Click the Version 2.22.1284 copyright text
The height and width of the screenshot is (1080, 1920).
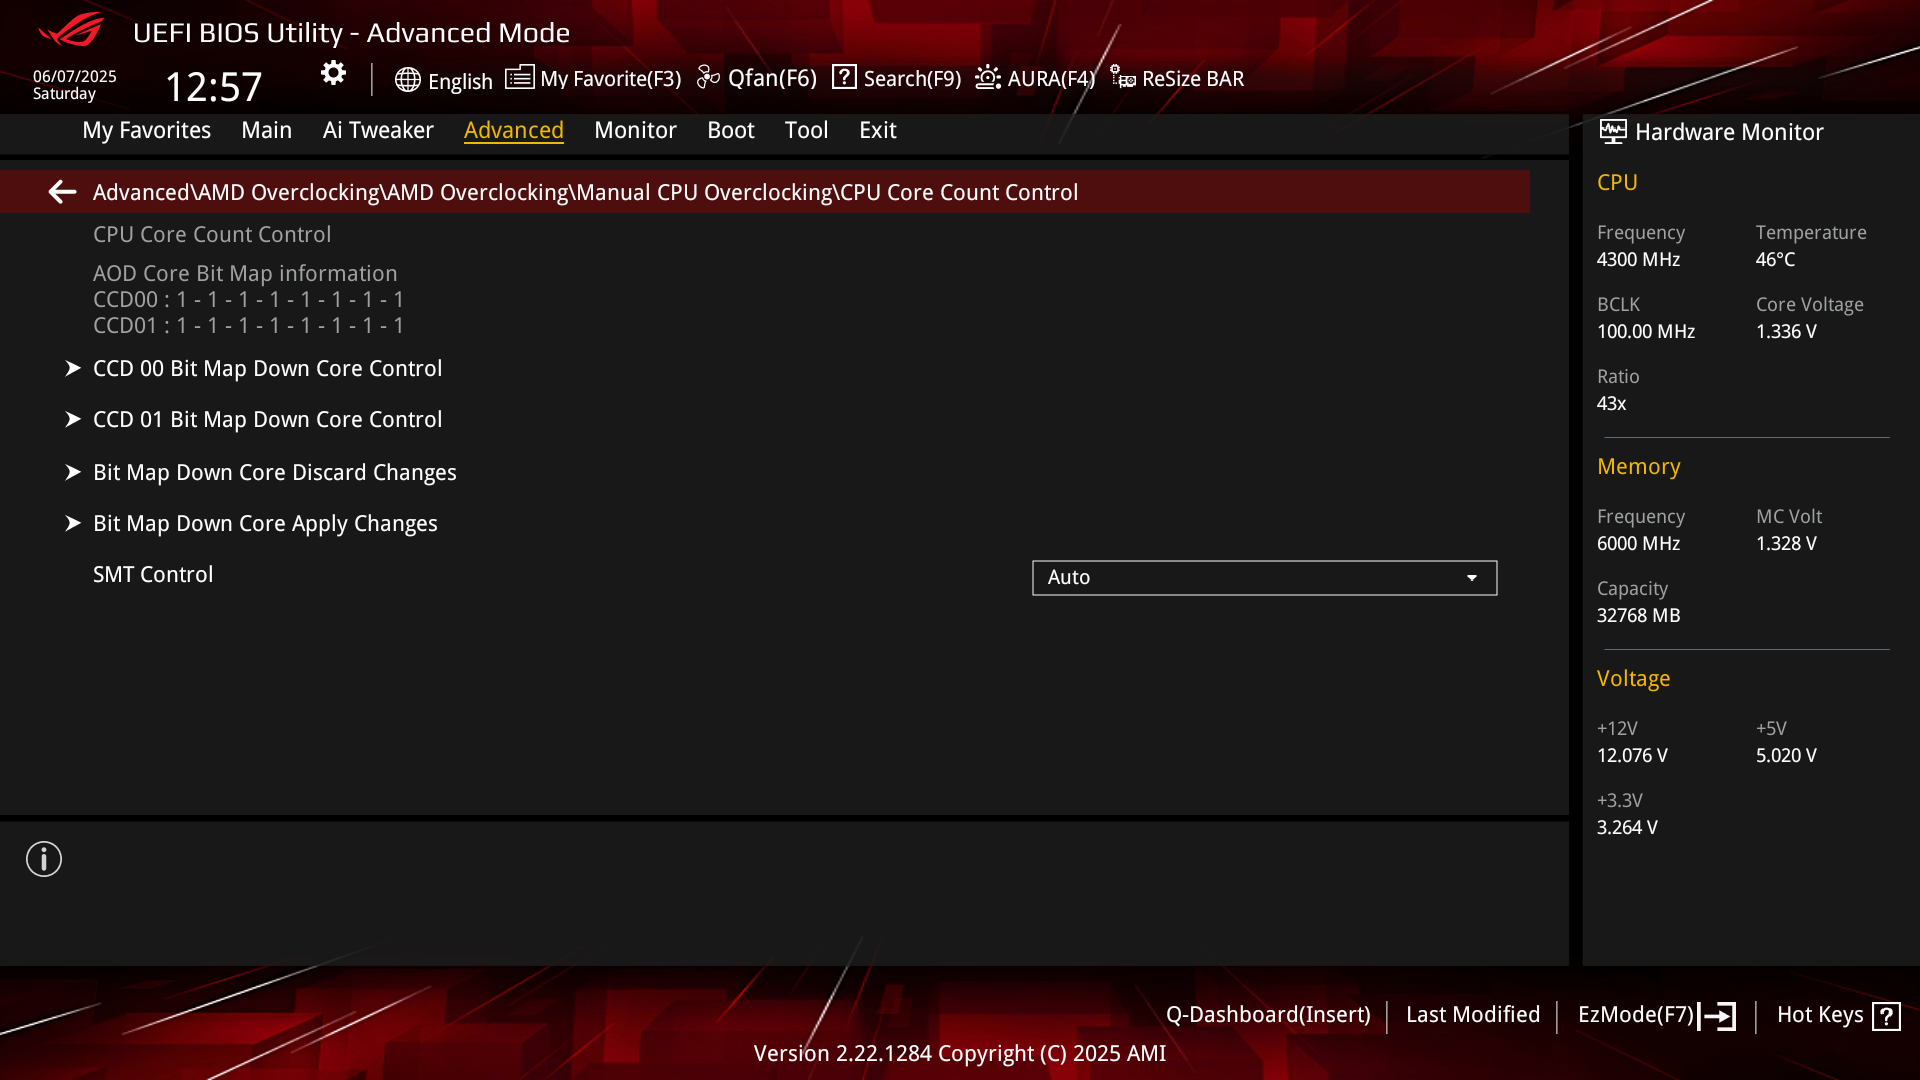[x=960, y=1053]
